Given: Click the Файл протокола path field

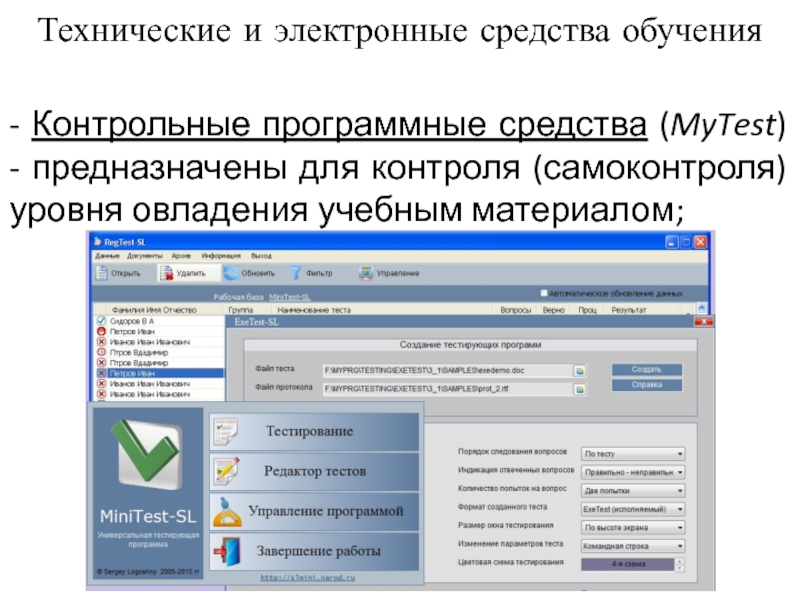Looking at the screenshot, I should 447,389.
